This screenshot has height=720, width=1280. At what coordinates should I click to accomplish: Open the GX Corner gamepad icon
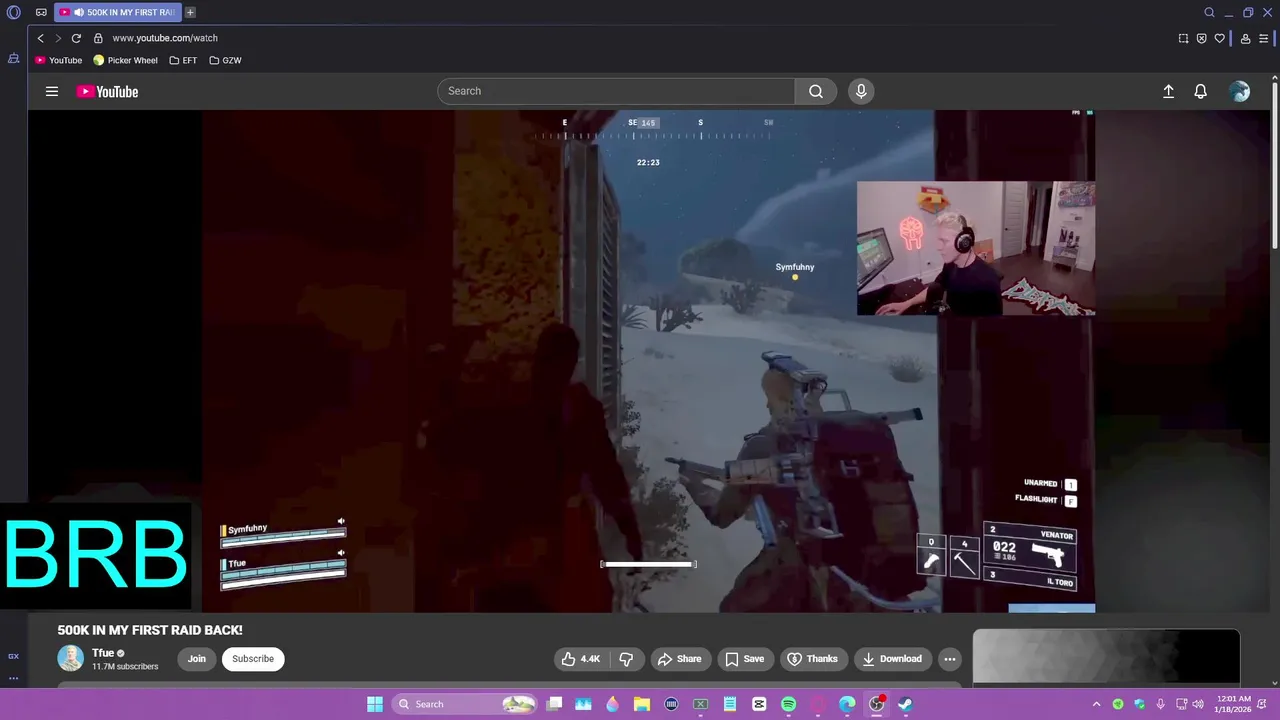click(x=41, y=13)
